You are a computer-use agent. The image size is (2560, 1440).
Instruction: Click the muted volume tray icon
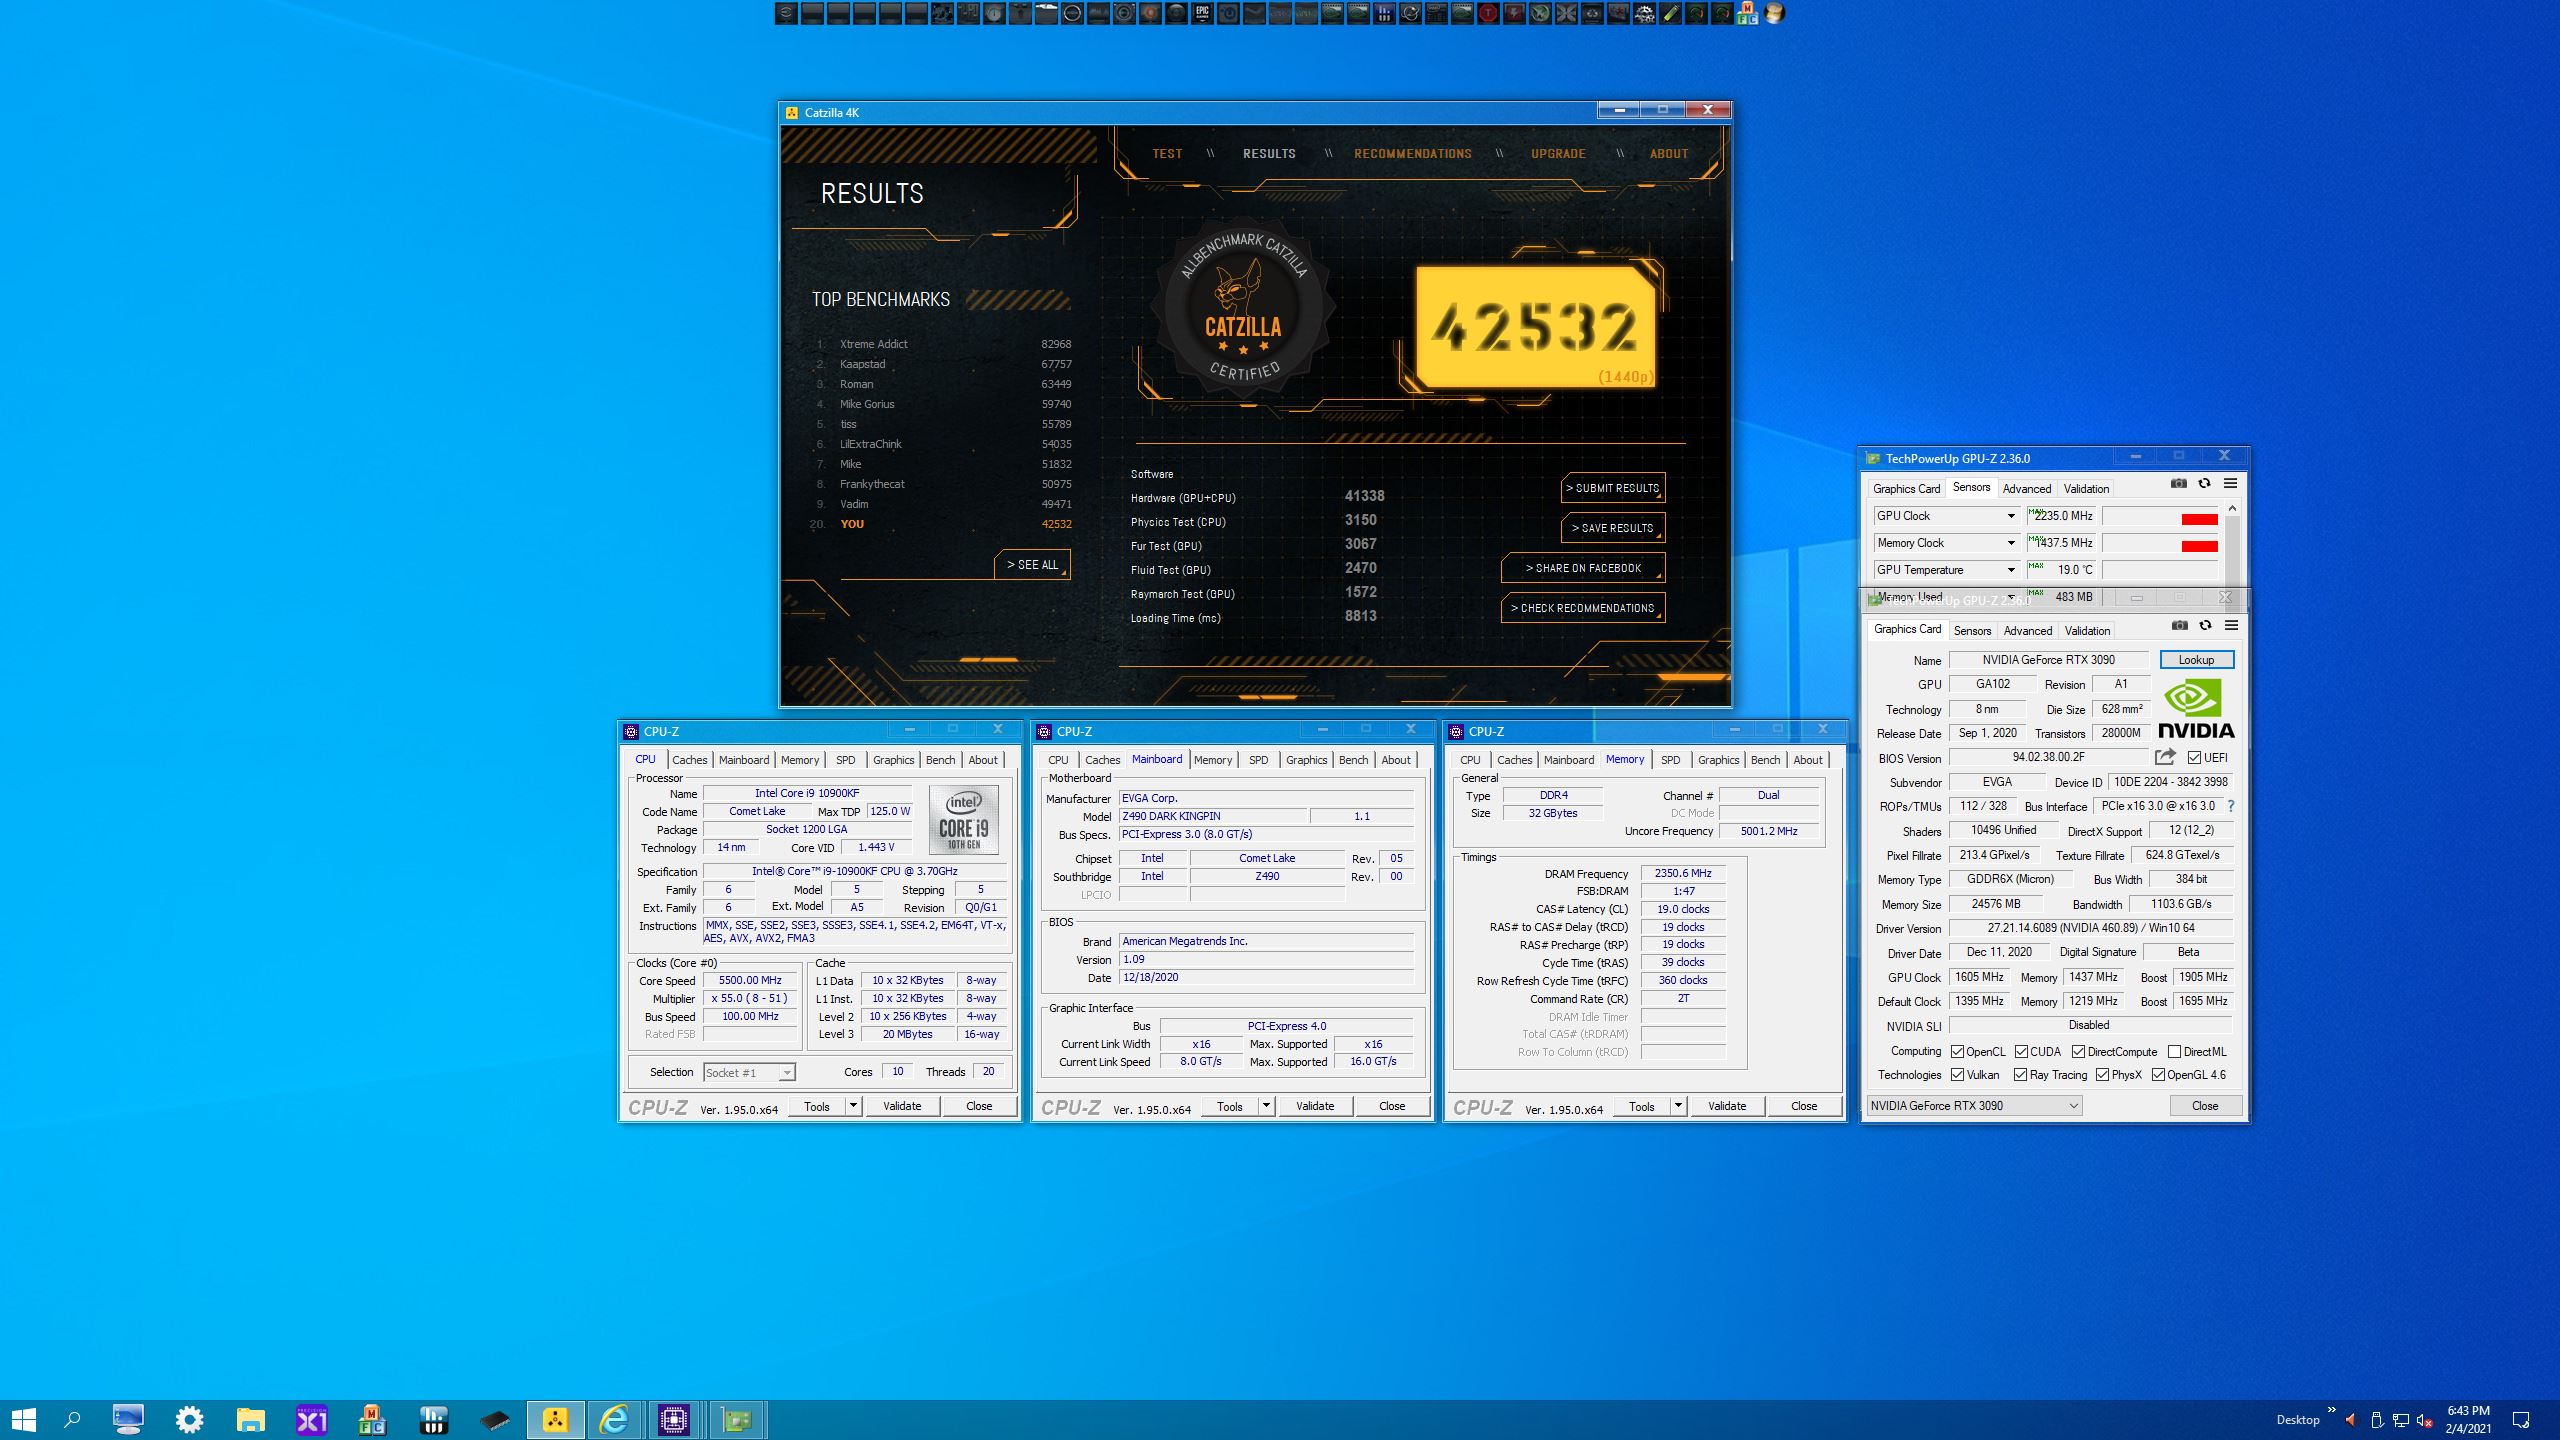click(2424, 1420)
